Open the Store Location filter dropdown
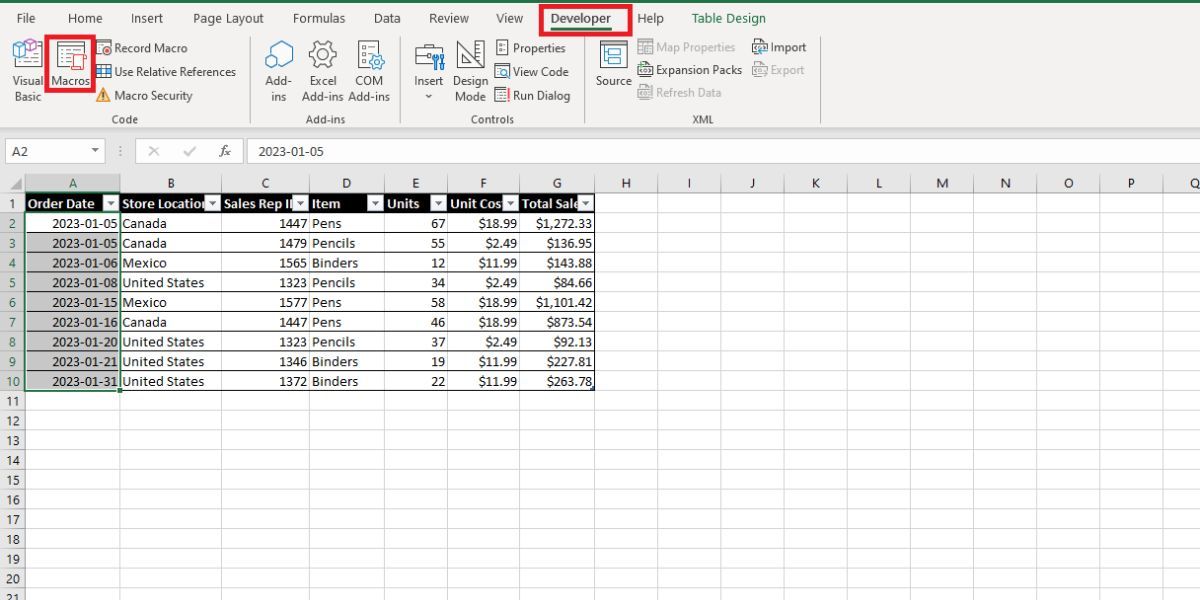This screenshot has width=1200, height=600. click(212, 203)
